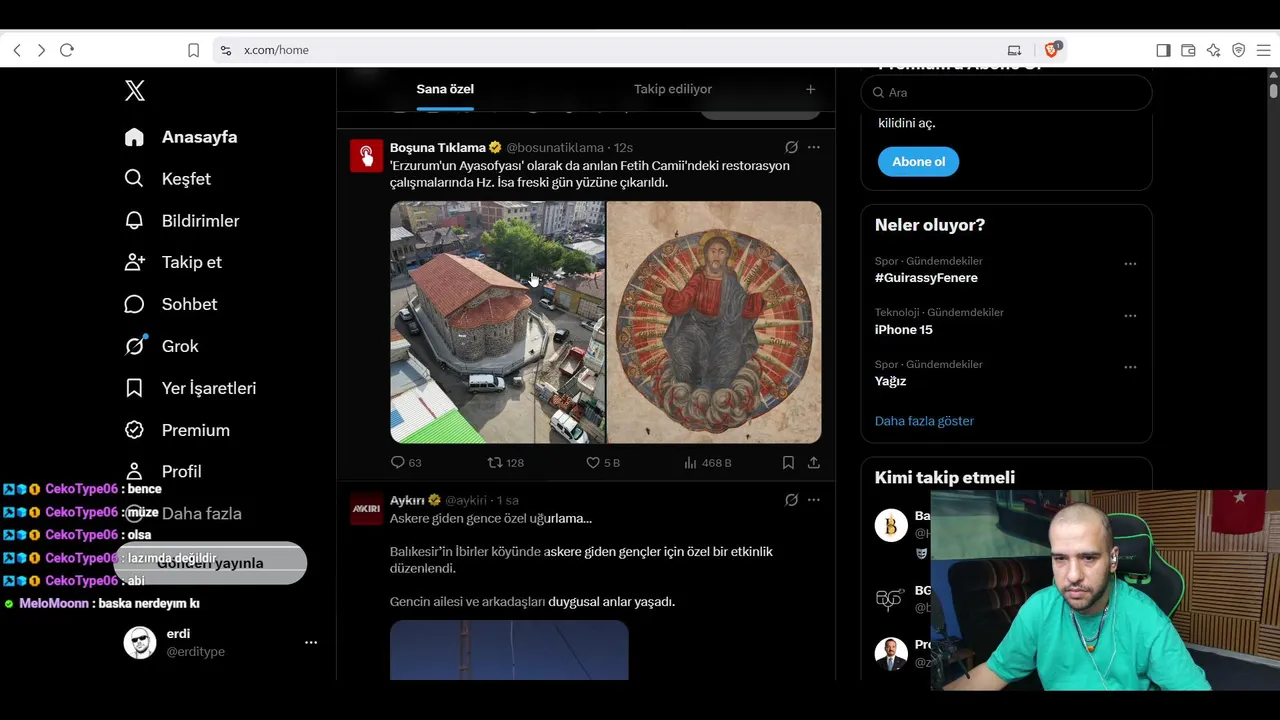Open the iPhone 15 trend
Image resolution: width=1280 pixels, height=720 pixels.
click(x=904, y=330)
